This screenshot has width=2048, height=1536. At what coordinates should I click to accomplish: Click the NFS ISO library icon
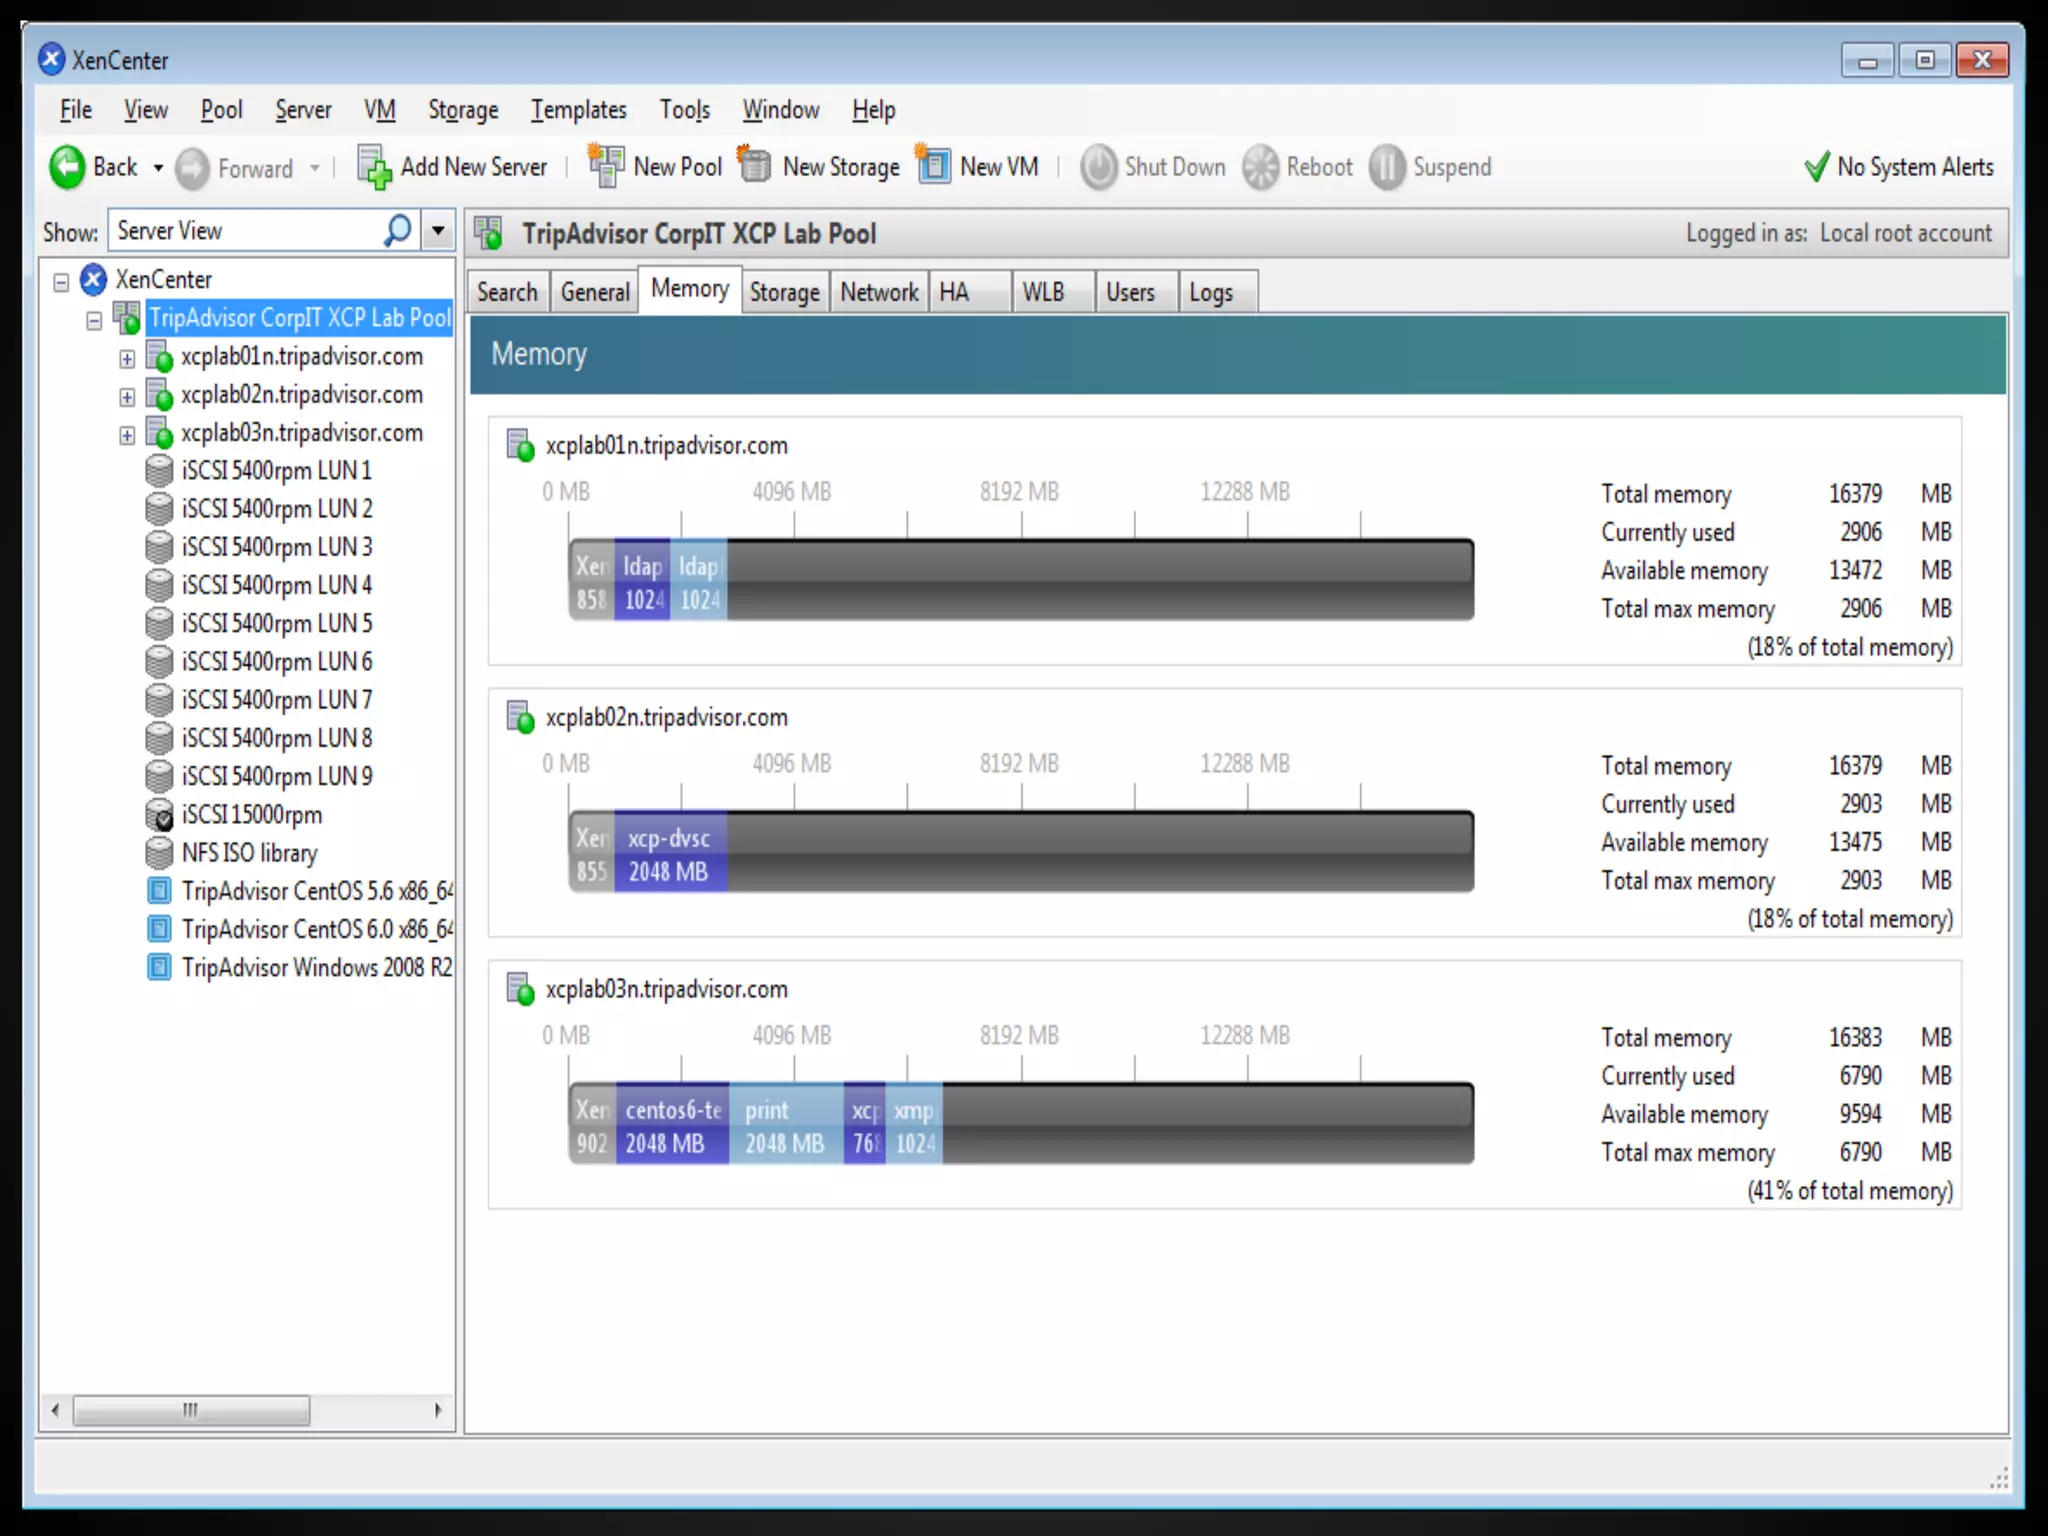[159, 853]
